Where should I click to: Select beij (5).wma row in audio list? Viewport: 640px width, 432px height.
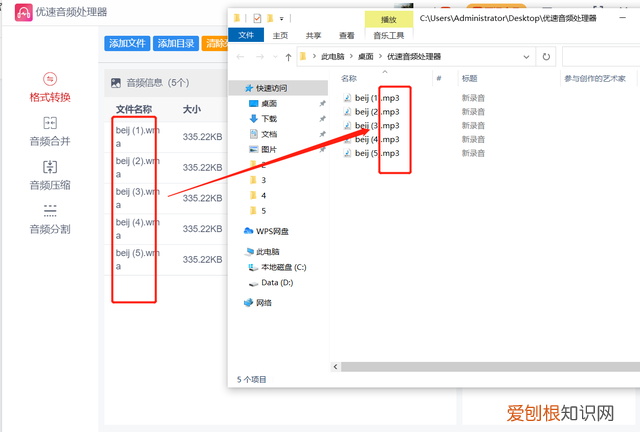click(x=167, y=260)
